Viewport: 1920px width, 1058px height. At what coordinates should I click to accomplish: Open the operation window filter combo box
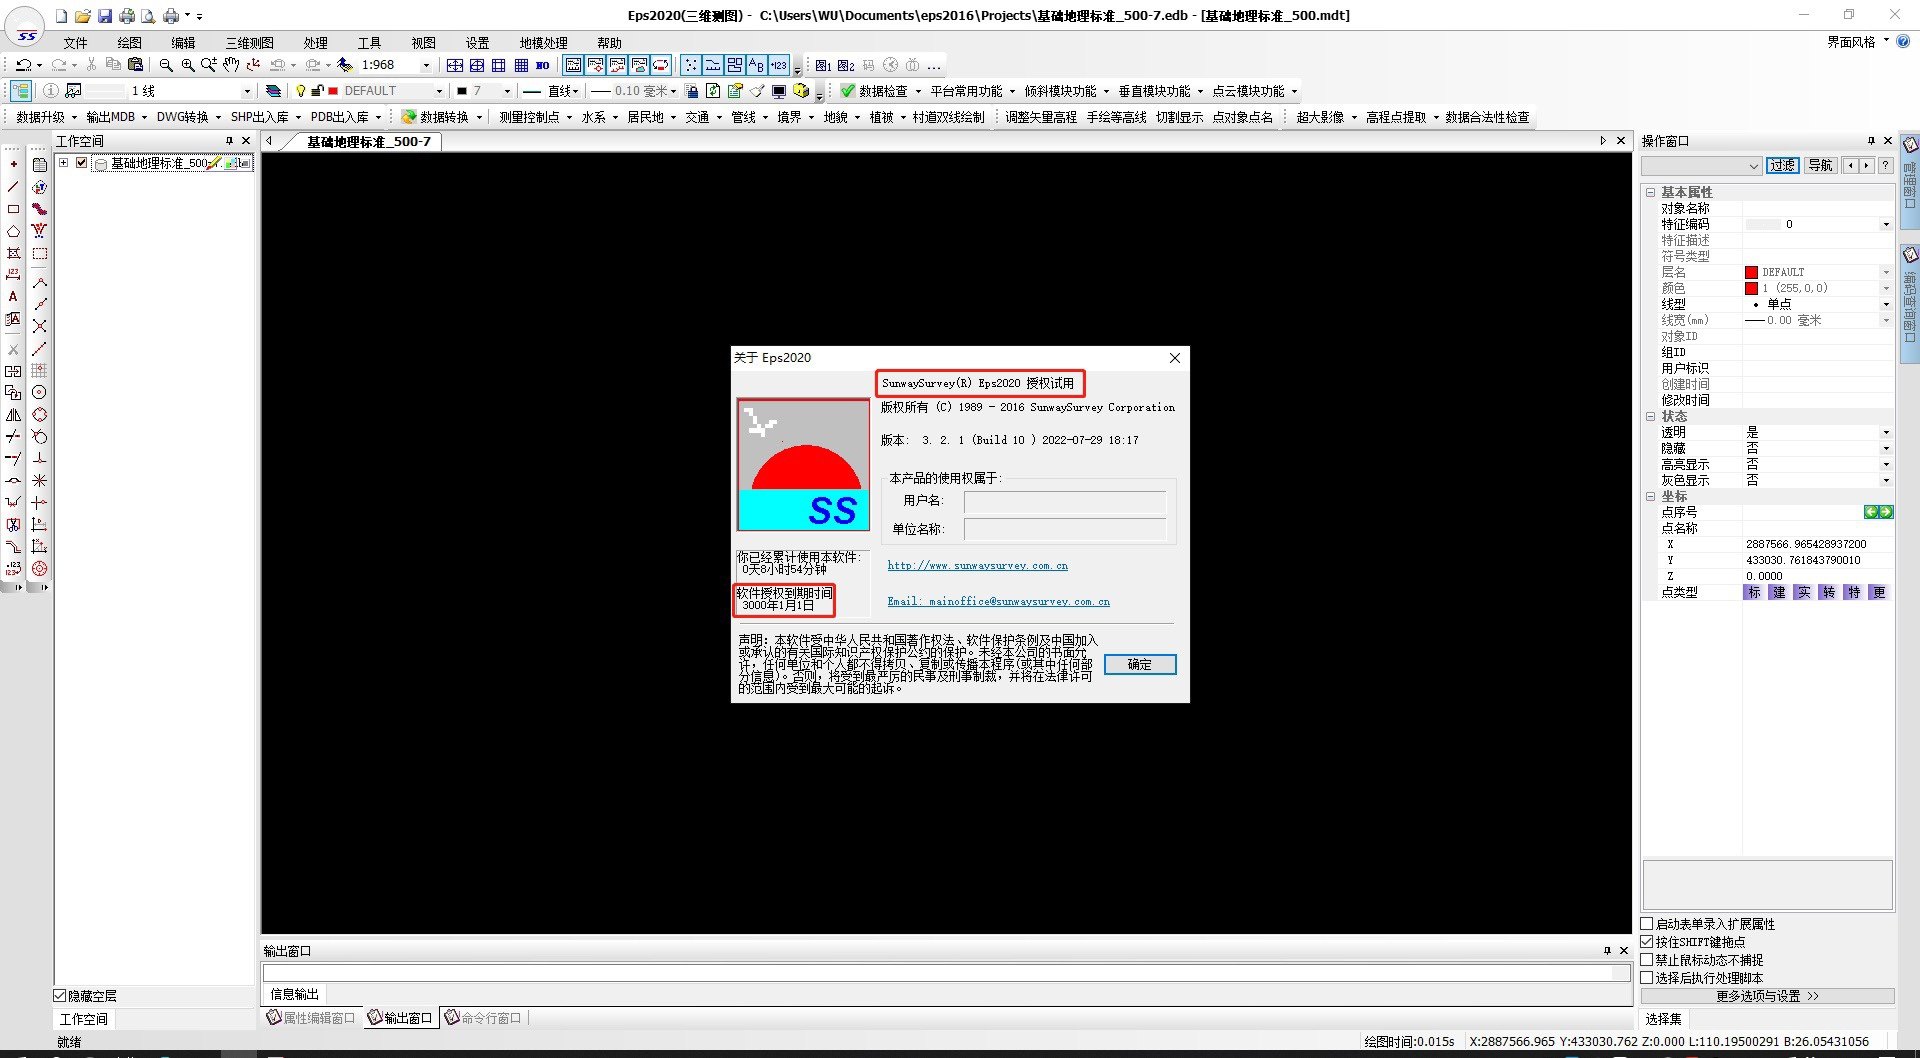point(1701,166)
